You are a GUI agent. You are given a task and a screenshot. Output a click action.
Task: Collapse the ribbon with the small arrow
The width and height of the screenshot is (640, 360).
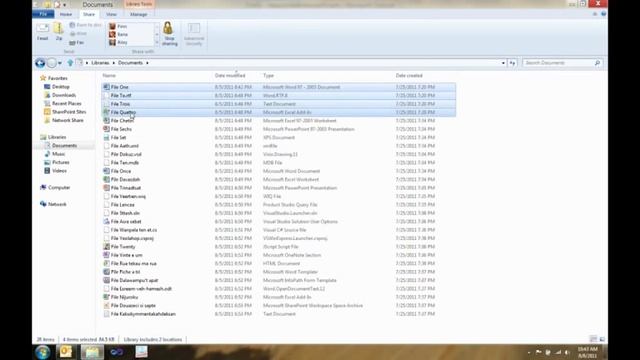pyautogui.click(x=595, y=14)
